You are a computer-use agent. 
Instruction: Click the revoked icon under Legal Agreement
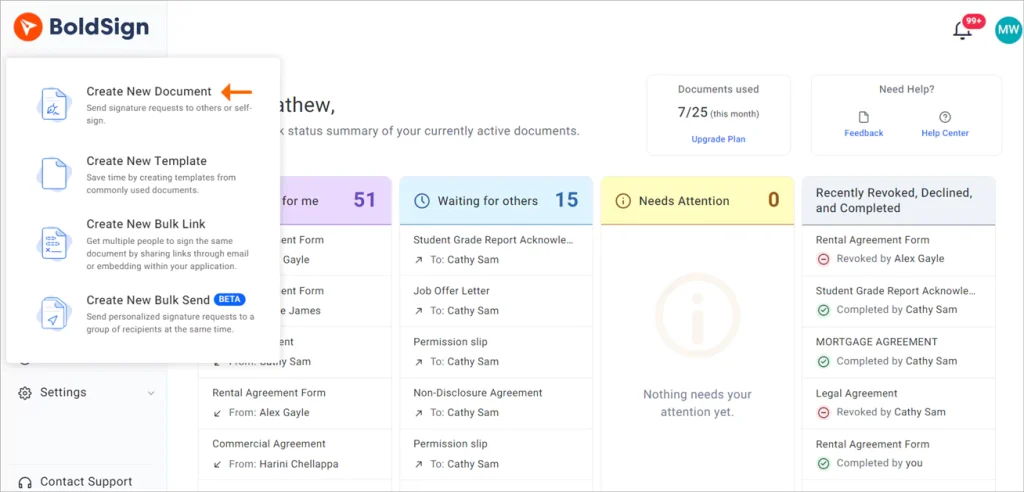click(823, 412)
